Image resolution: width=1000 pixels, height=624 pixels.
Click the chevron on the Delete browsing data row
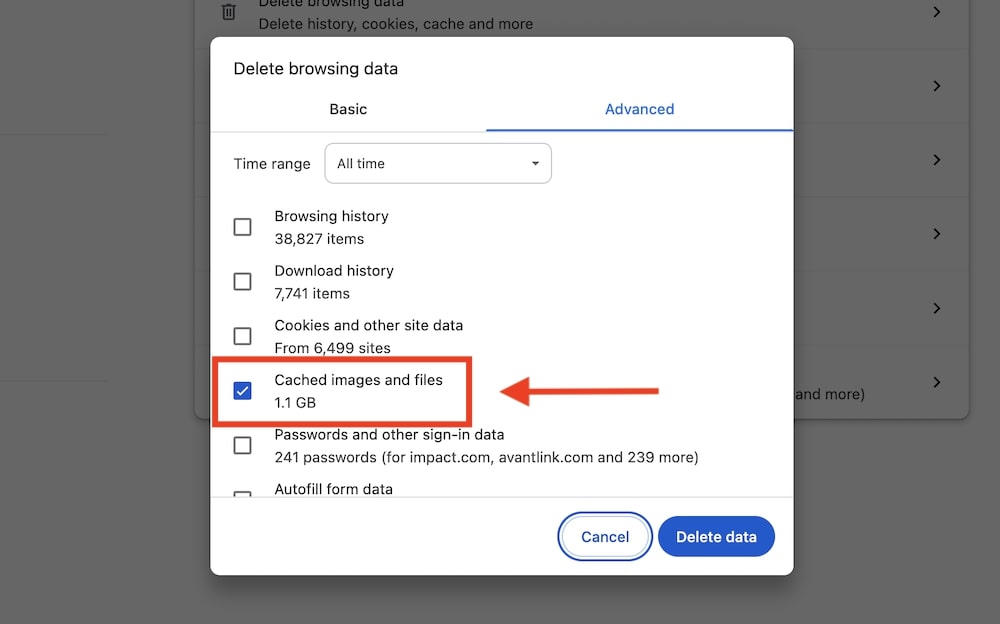(x=937, y=12)
